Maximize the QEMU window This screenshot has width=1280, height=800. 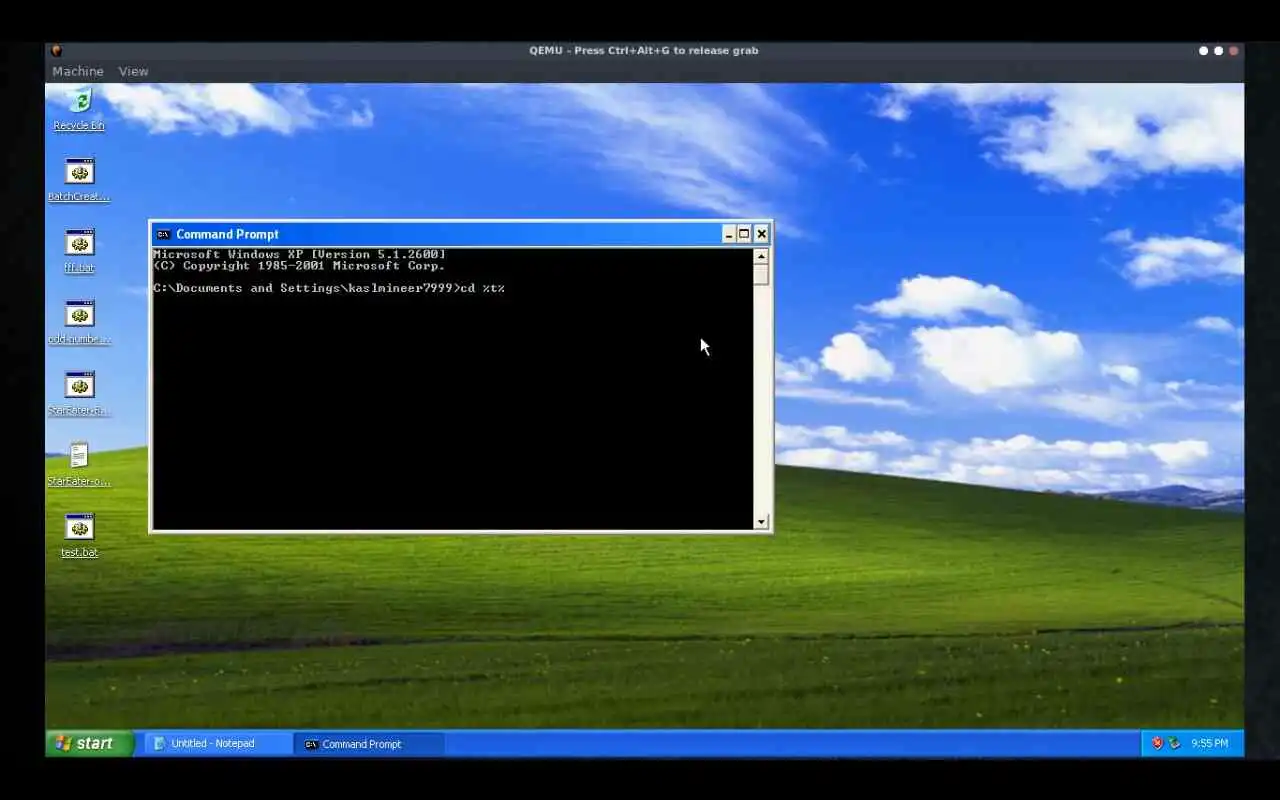point(1218,50)
